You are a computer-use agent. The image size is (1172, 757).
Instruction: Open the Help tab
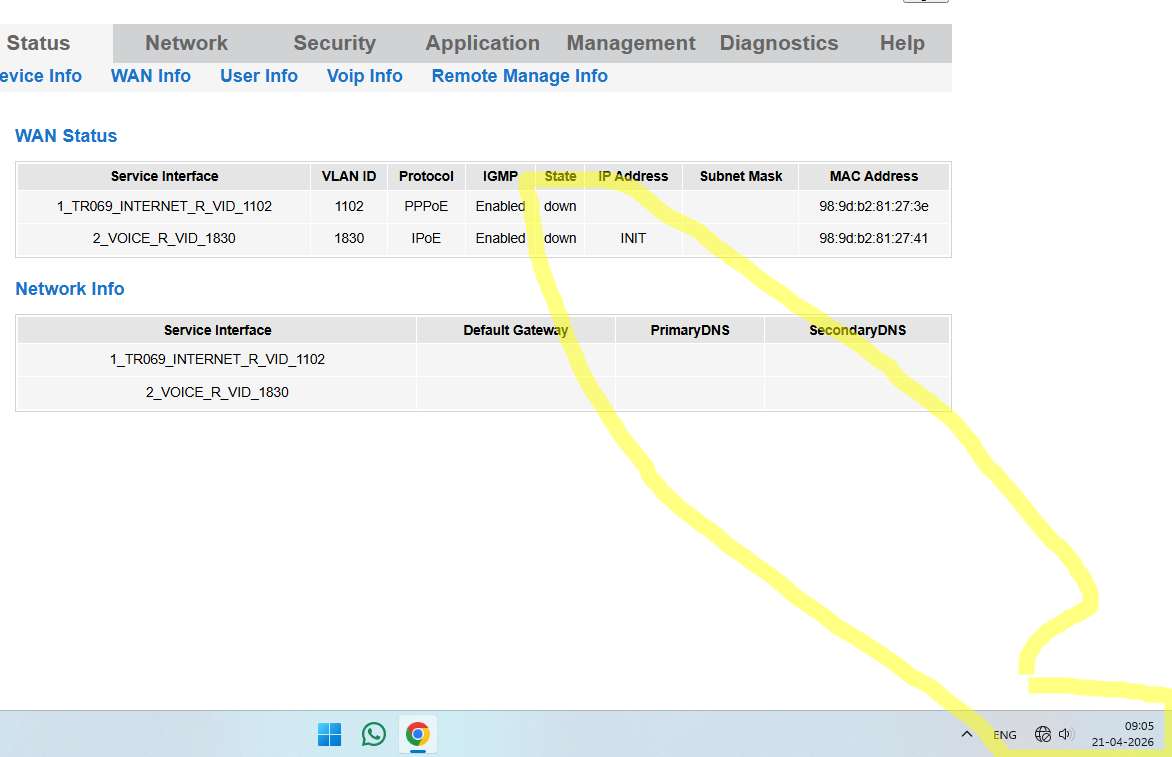pos(902,43)
